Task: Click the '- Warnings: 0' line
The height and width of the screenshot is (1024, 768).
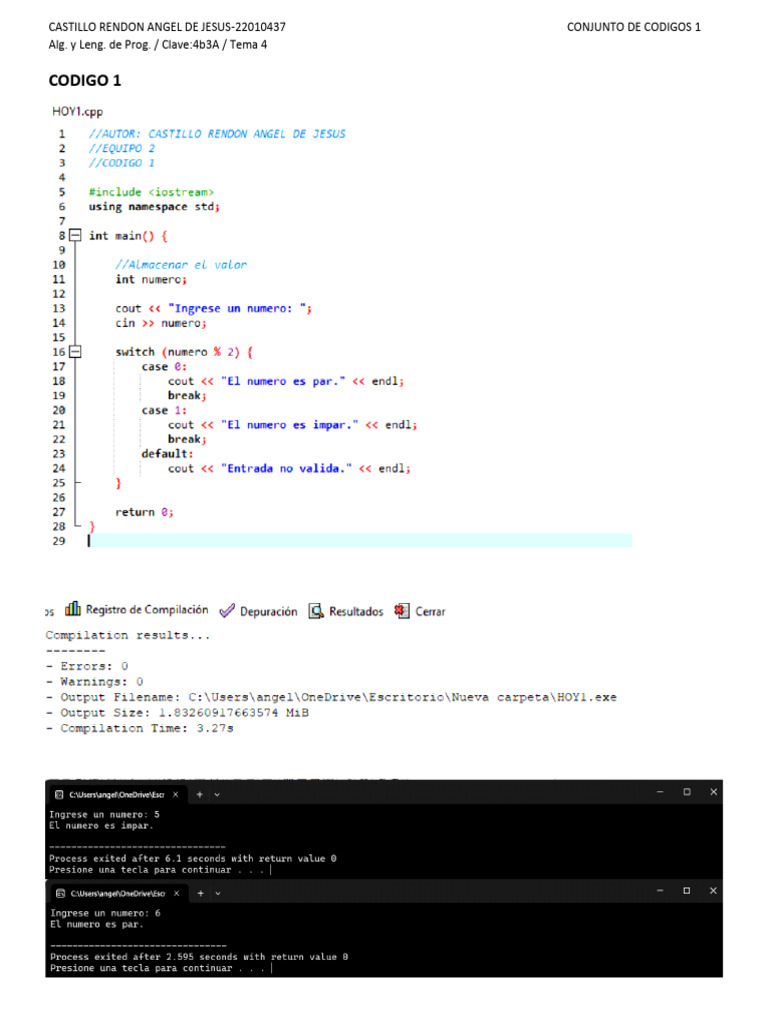Action: [x=95, y=682]
